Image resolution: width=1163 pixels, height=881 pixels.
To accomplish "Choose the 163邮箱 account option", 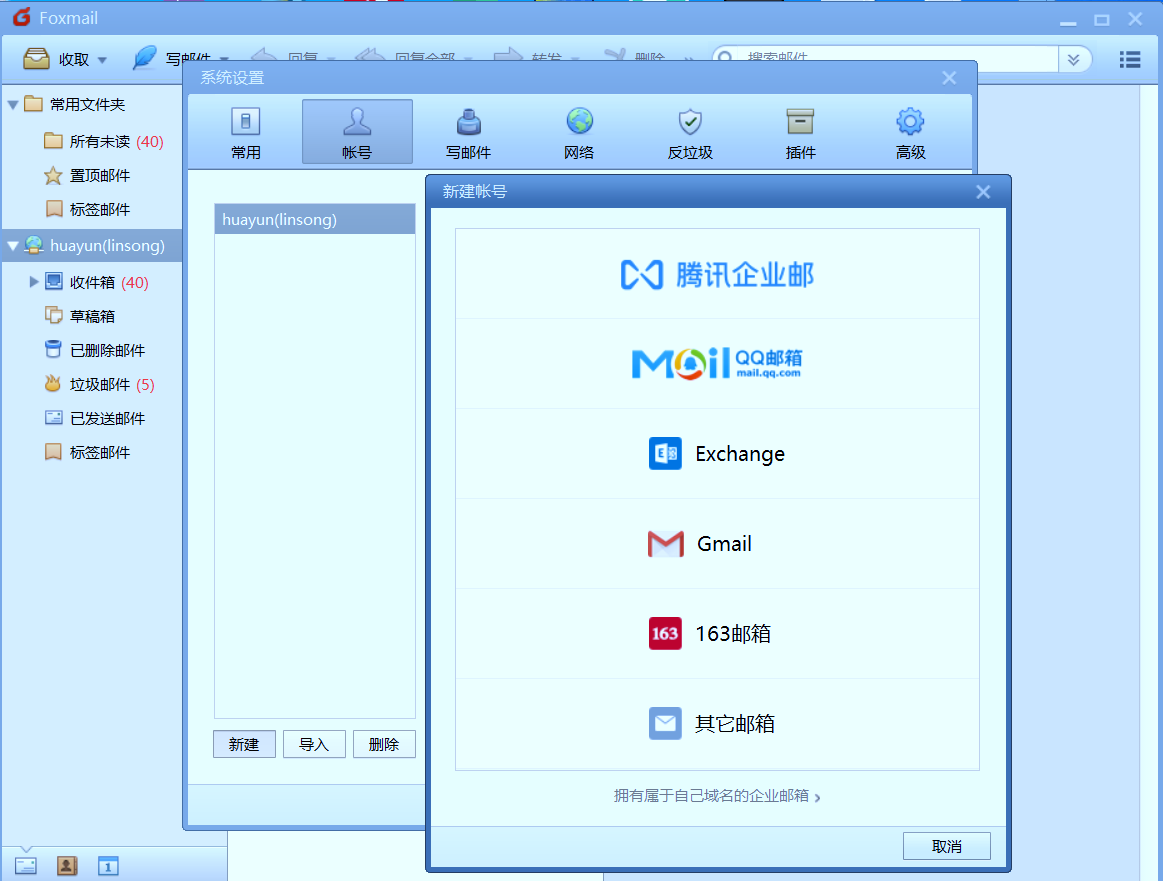I will [716, 633].
